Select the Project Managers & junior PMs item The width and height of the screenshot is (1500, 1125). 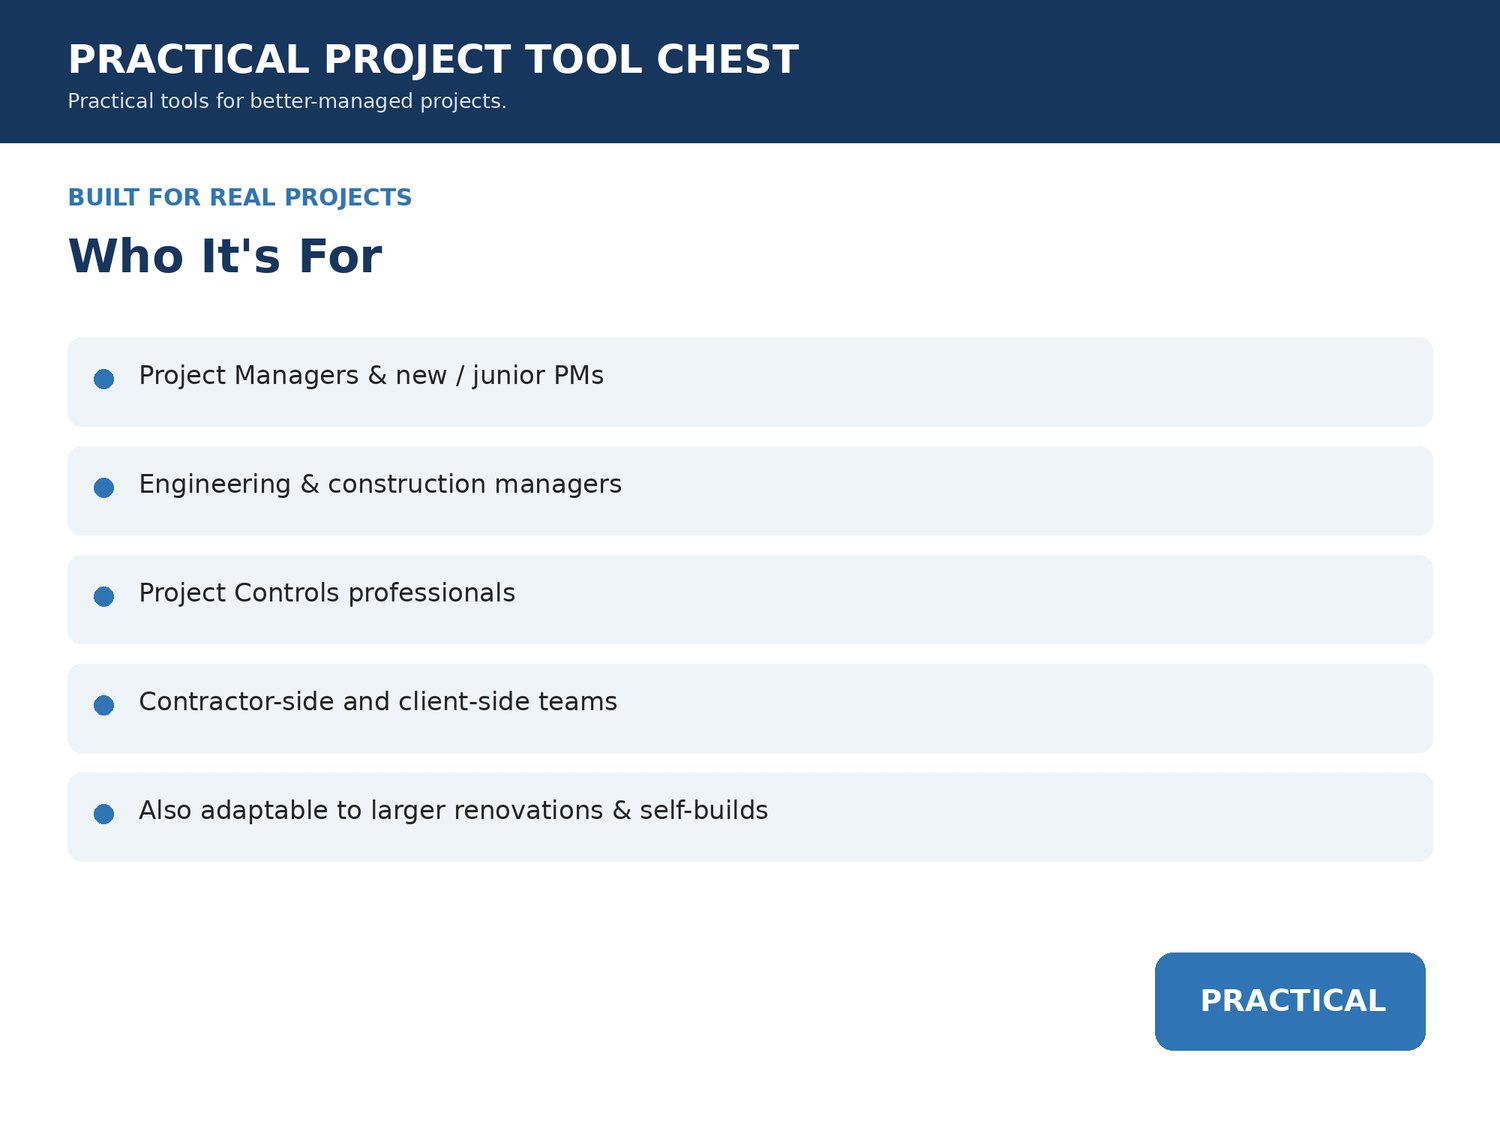coord(750,382)
